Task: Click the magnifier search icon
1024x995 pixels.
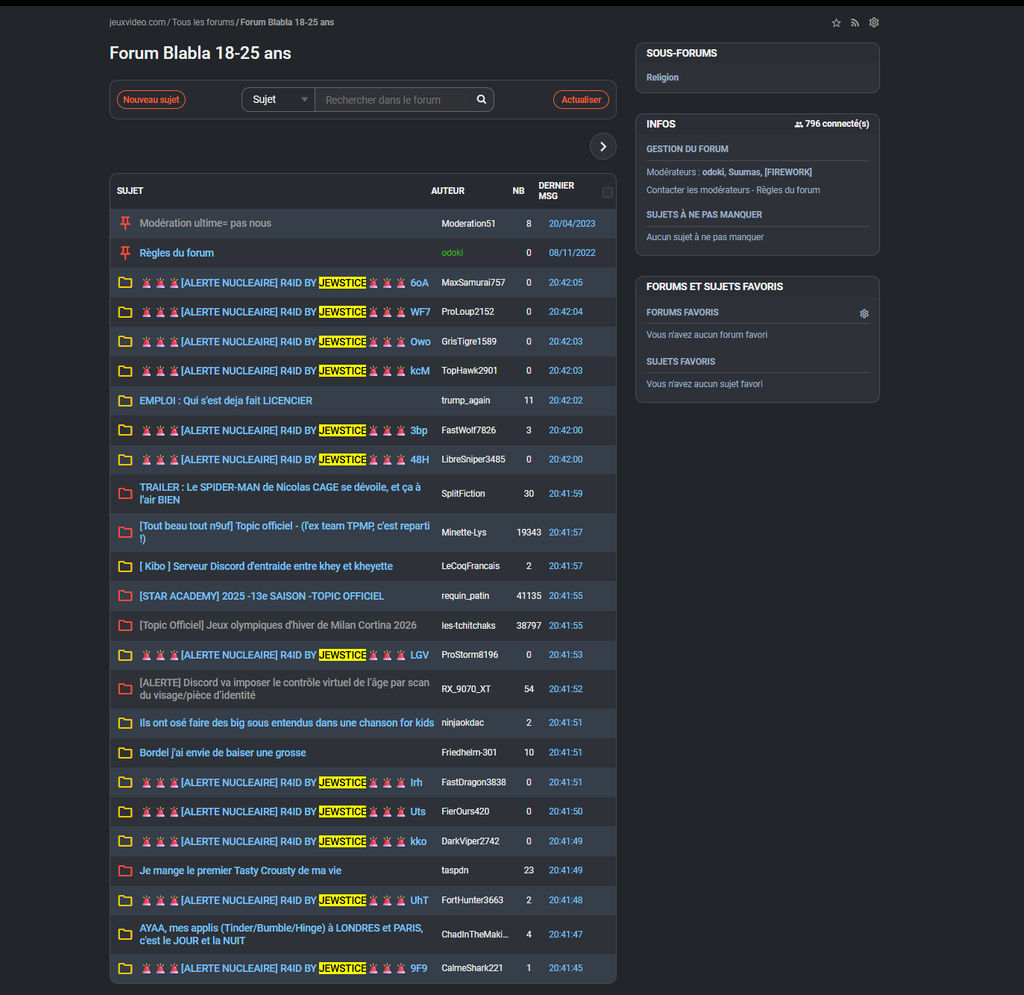Action: coord(481,100)
